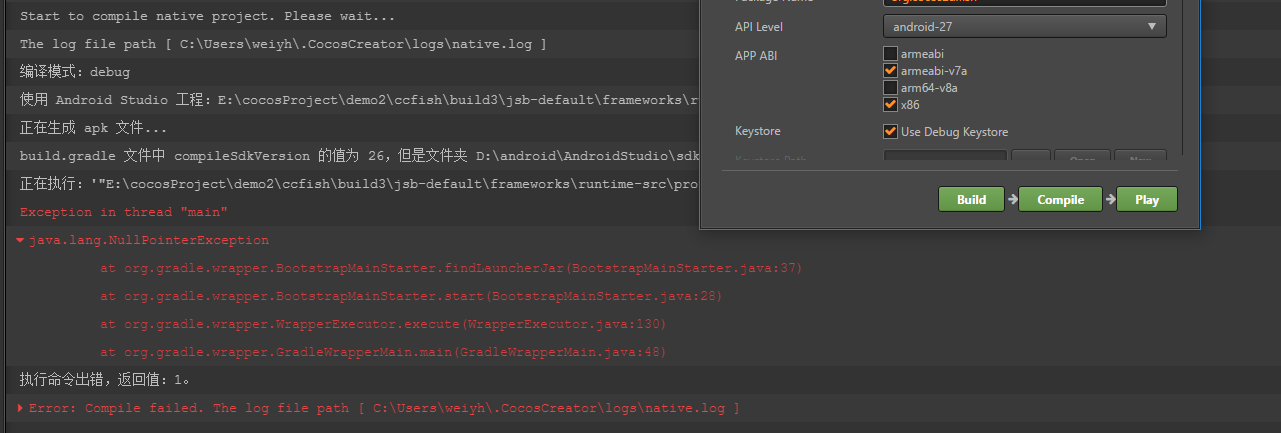Expand the Error: Compile failed log entry
This screenshot has height=433, width=1281.
(x=21, y=408)
